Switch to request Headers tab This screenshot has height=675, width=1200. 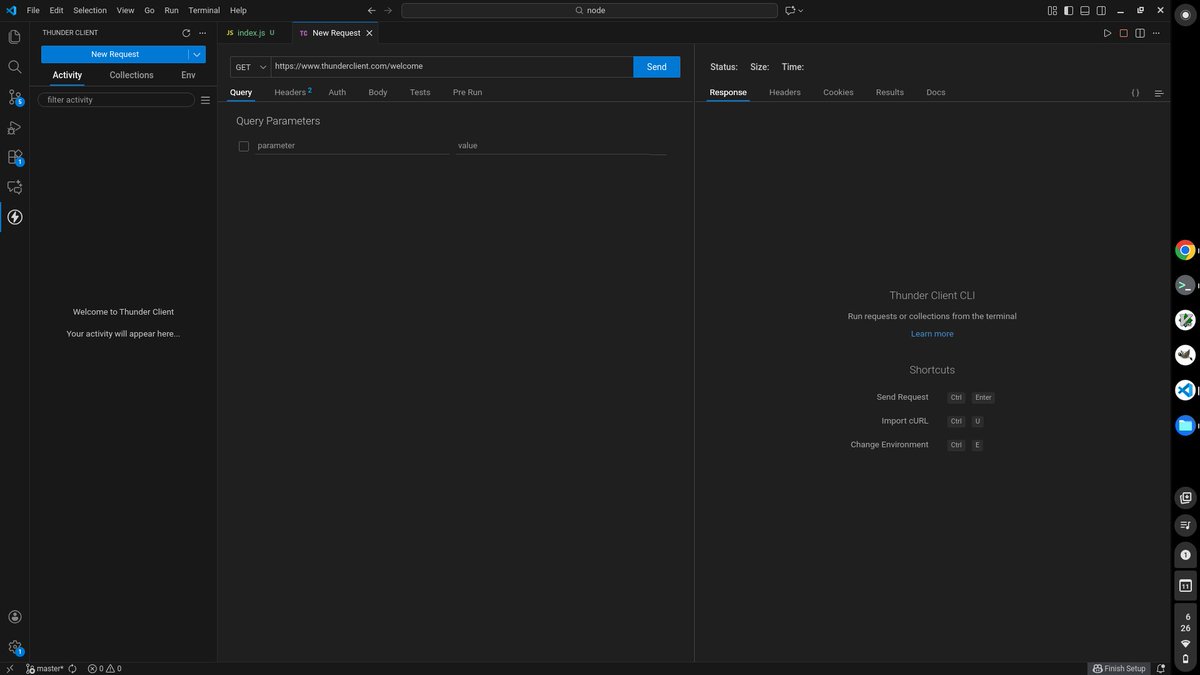(293, 92)
